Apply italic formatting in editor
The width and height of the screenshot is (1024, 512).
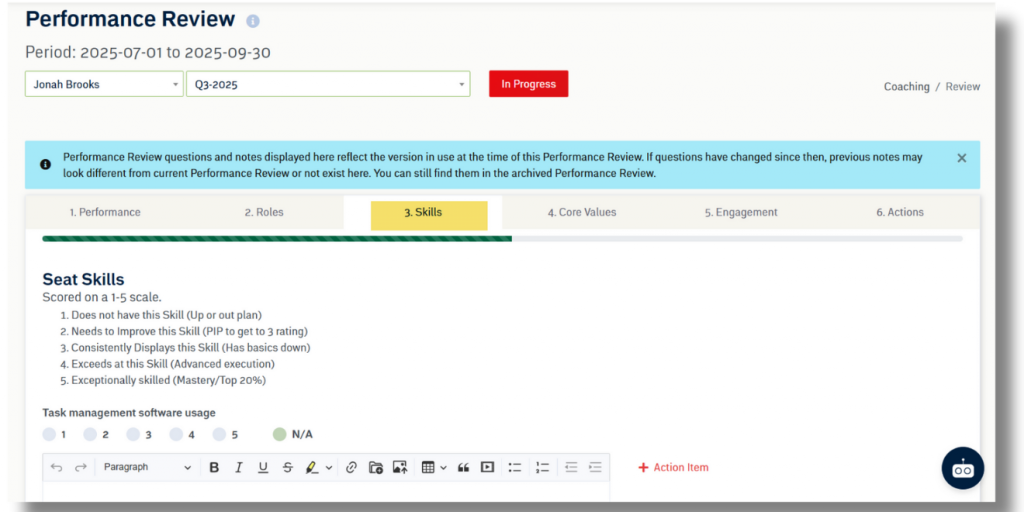(x=238, y=467)
